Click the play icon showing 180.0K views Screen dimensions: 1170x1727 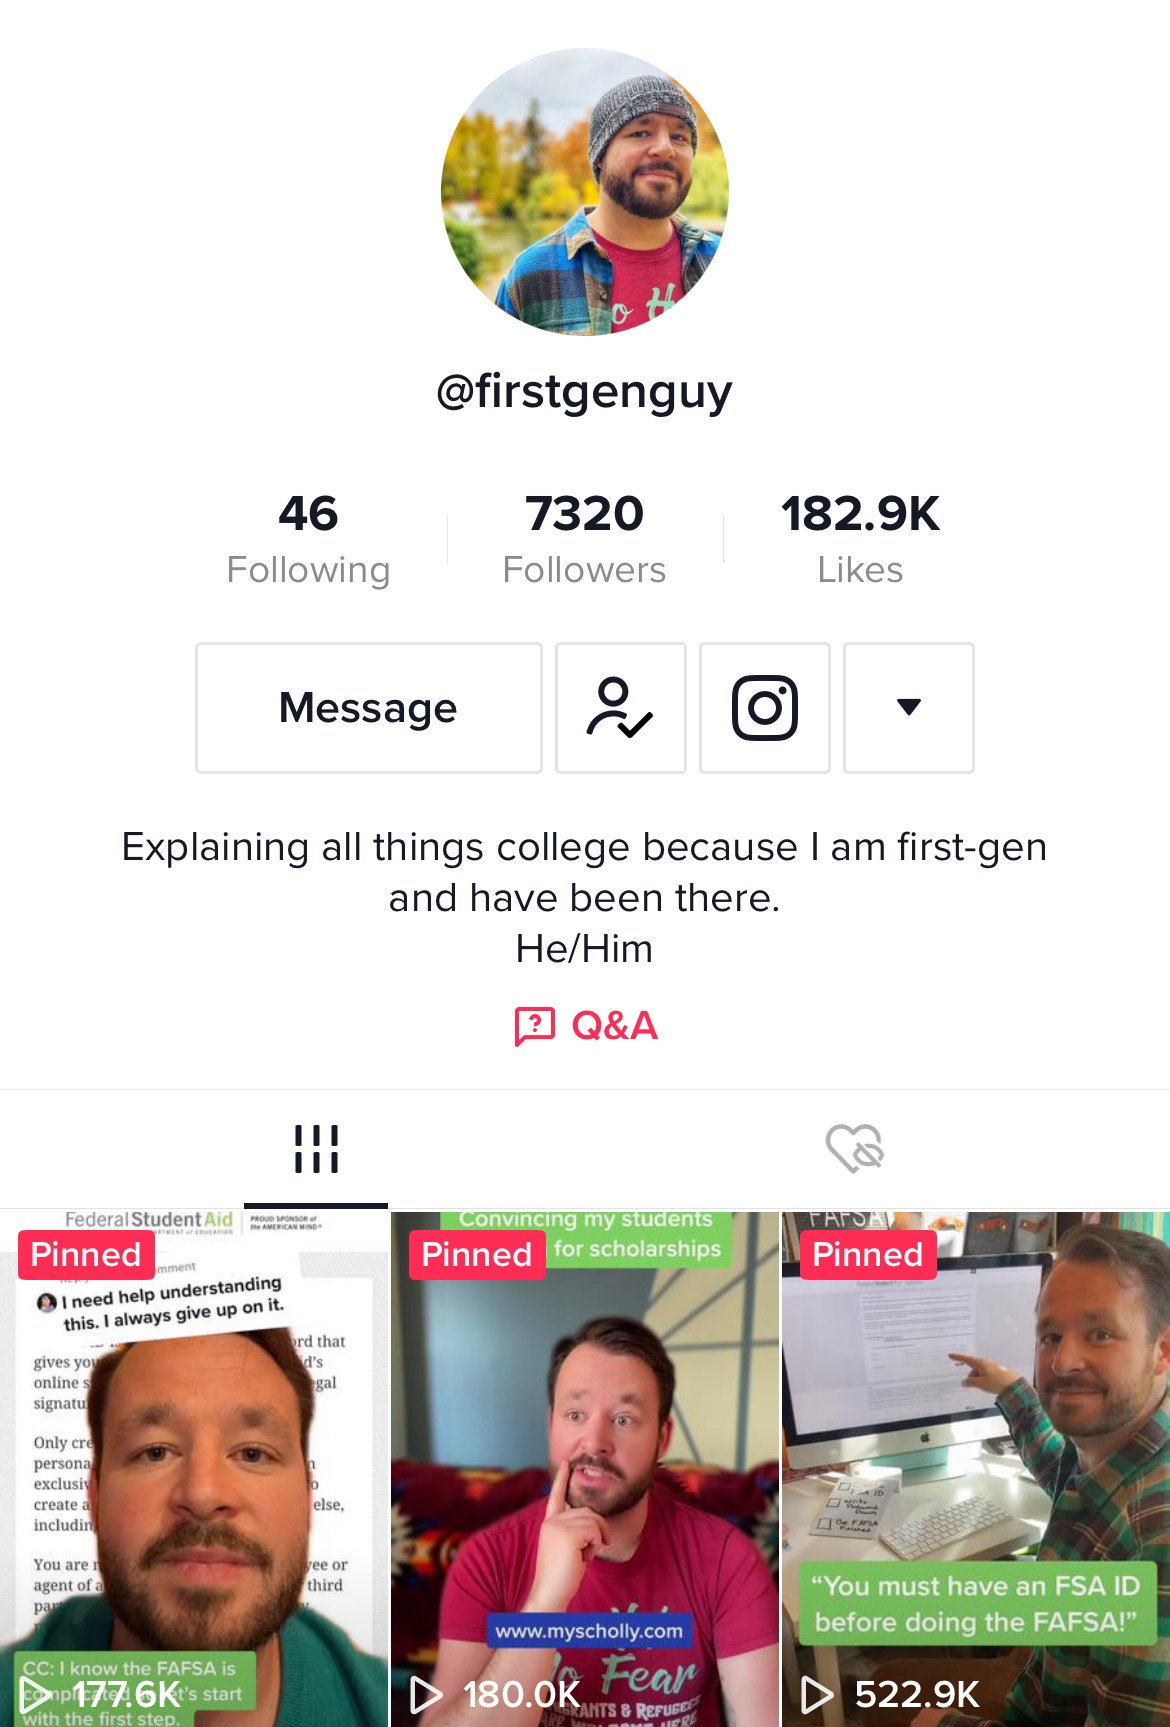pos(427,1694)
